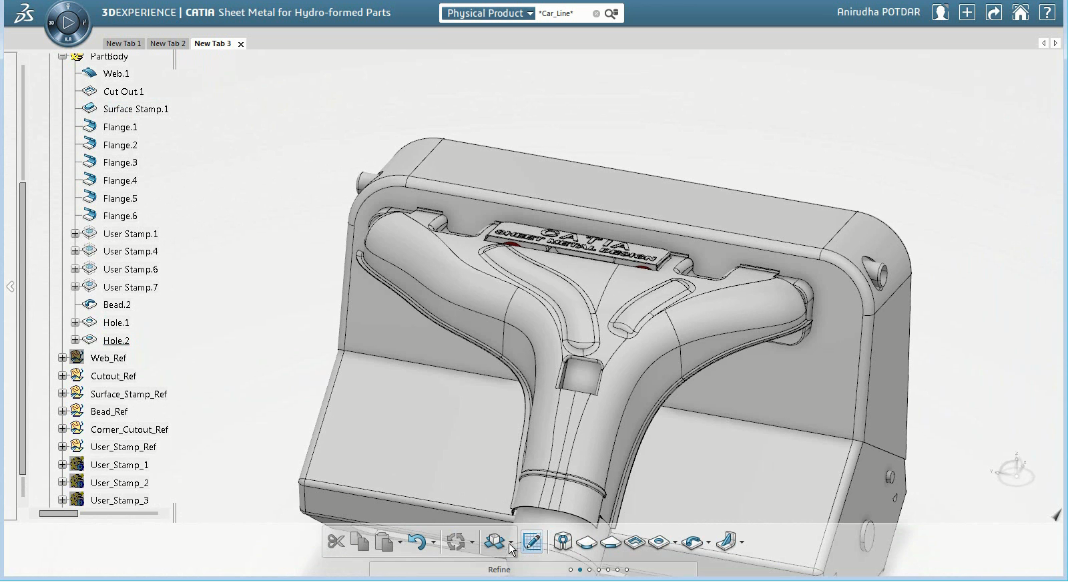Click the Update refresh arrows icon

click(455, 542)
